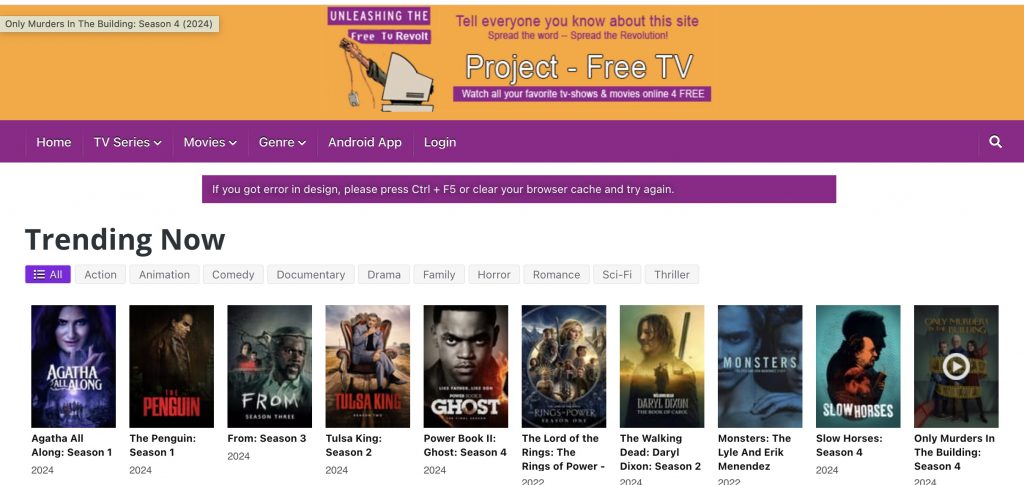Viewport: 1024px width, 485px height.
Task: Expand the Movies dropdown menu
Action: pos(210,142)
